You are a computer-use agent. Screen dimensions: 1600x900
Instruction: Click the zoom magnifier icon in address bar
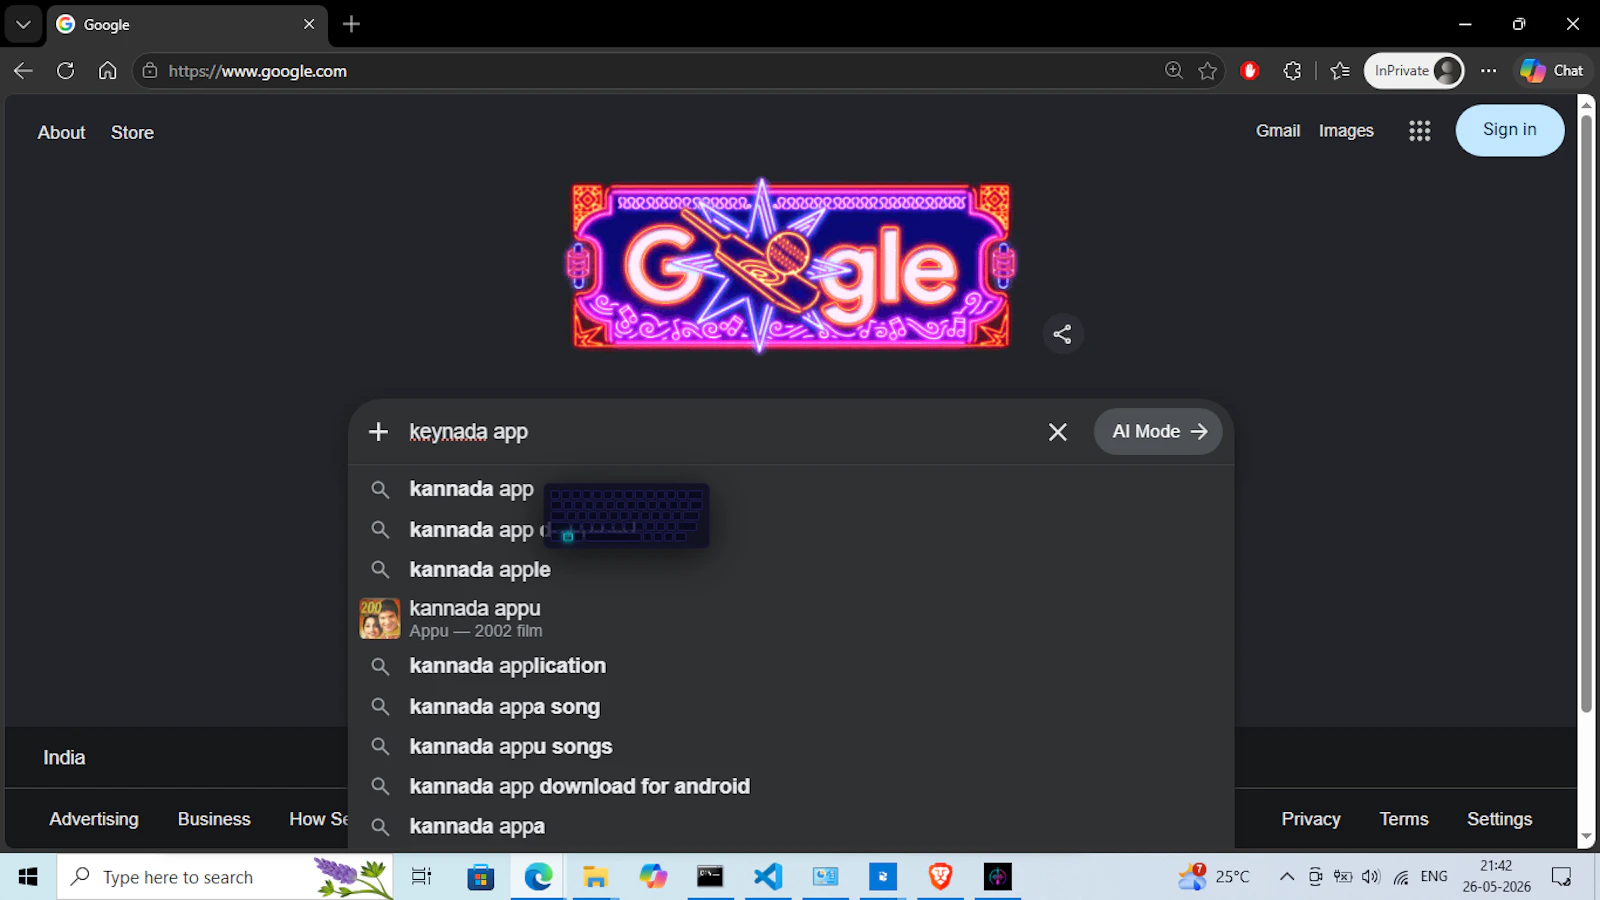pyautogui.click(x=1174, y=71)
